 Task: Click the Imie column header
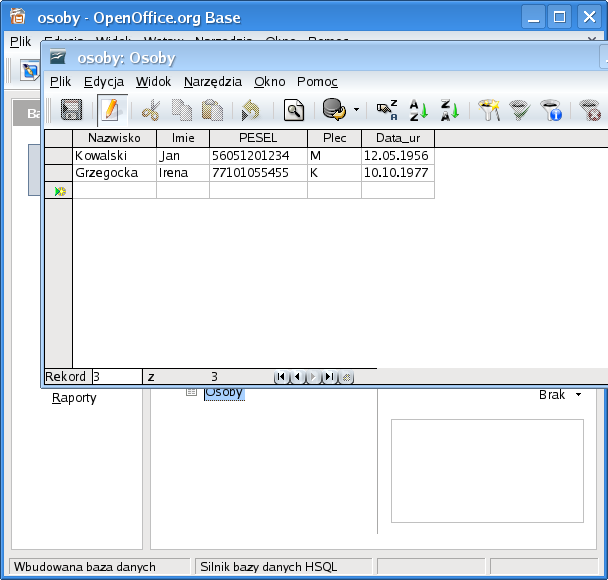click(183, 138)
